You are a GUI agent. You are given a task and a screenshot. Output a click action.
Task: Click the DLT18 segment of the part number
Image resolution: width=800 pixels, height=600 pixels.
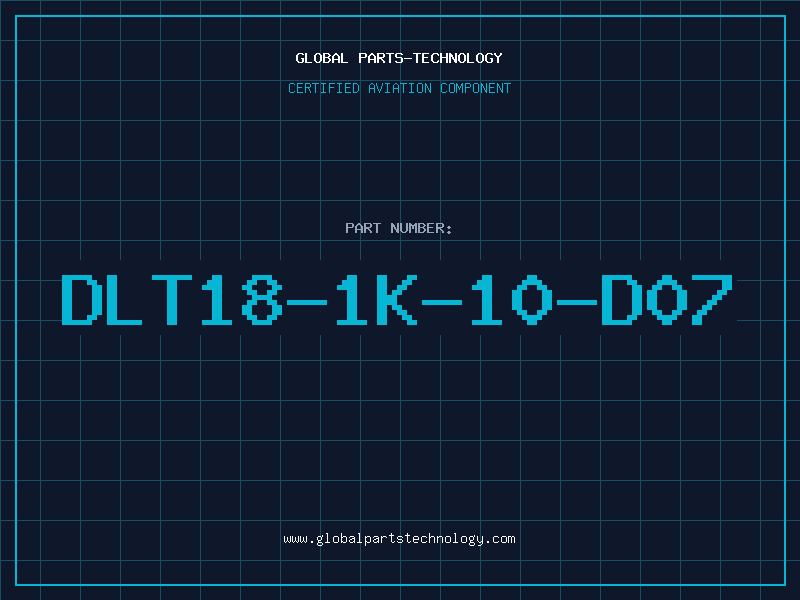[x=172, y=300]
